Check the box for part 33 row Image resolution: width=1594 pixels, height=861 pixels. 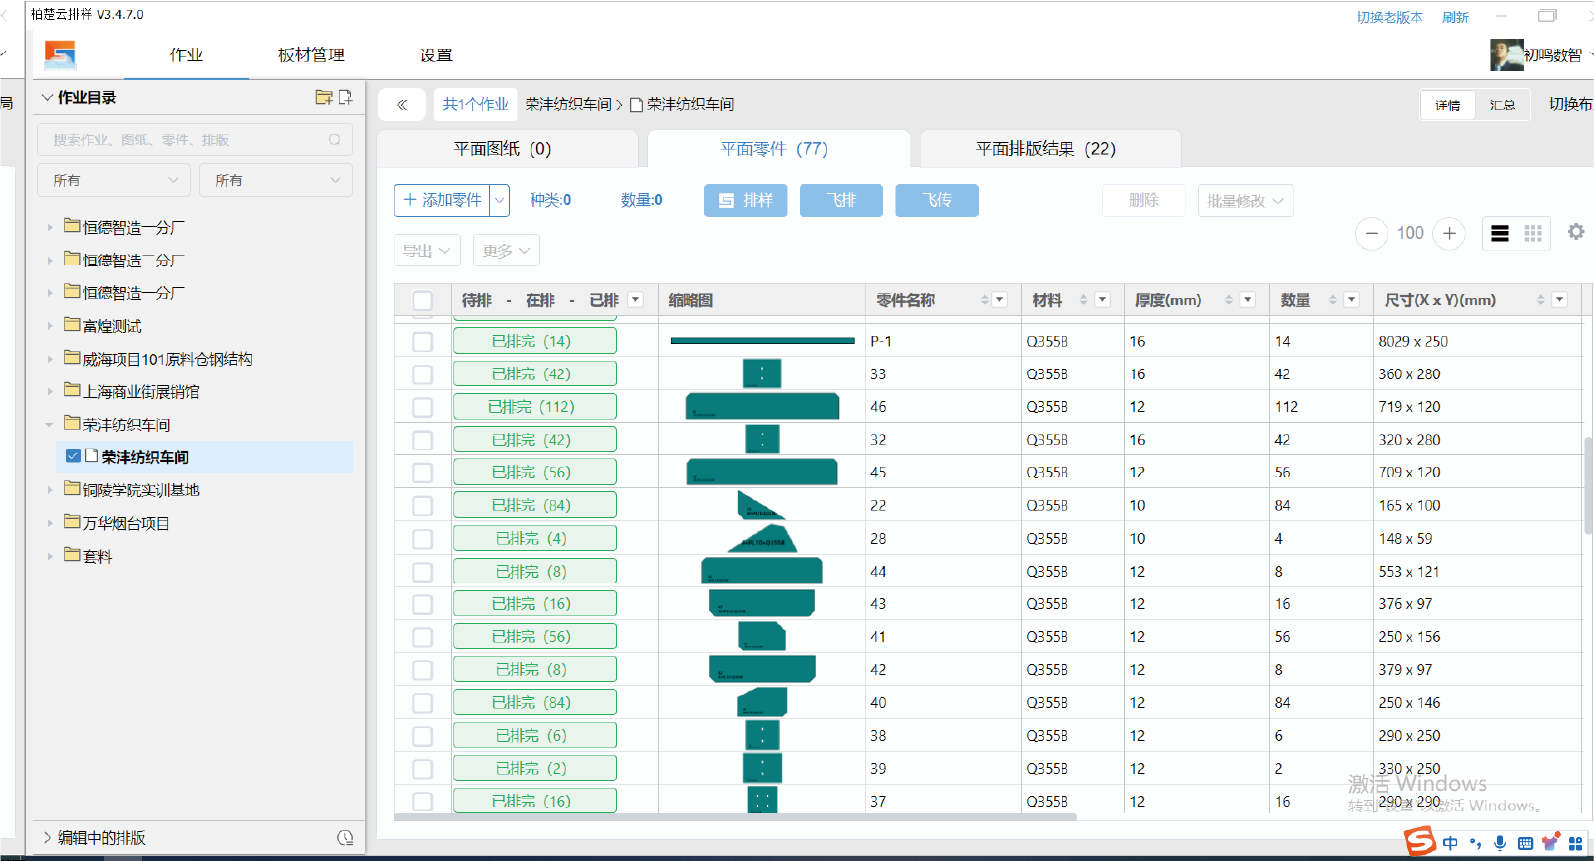[423, 374]
